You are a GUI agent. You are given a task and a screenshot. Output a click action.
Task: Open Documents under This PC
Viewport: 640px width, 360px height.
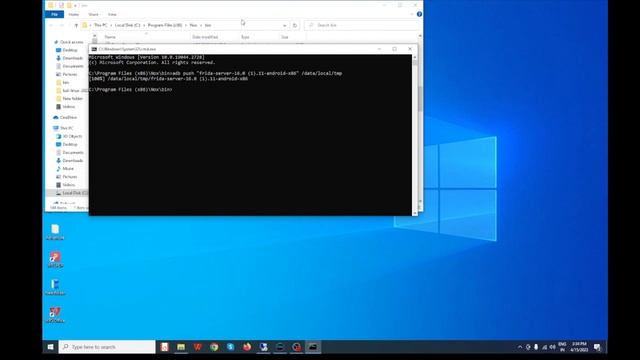coord(73,153)
